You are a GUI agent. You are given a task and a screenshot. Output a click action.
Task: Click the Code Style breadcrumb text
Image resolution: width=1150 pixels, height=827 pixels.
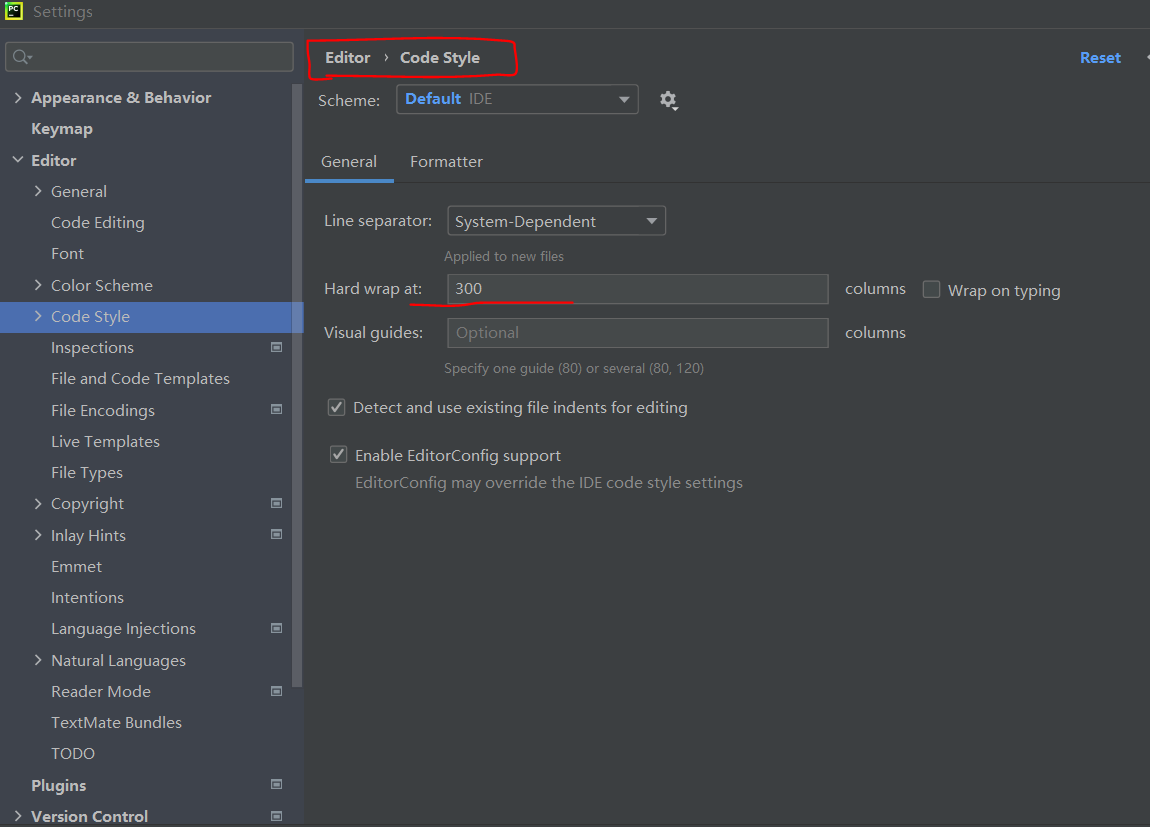tap(440, 57)
